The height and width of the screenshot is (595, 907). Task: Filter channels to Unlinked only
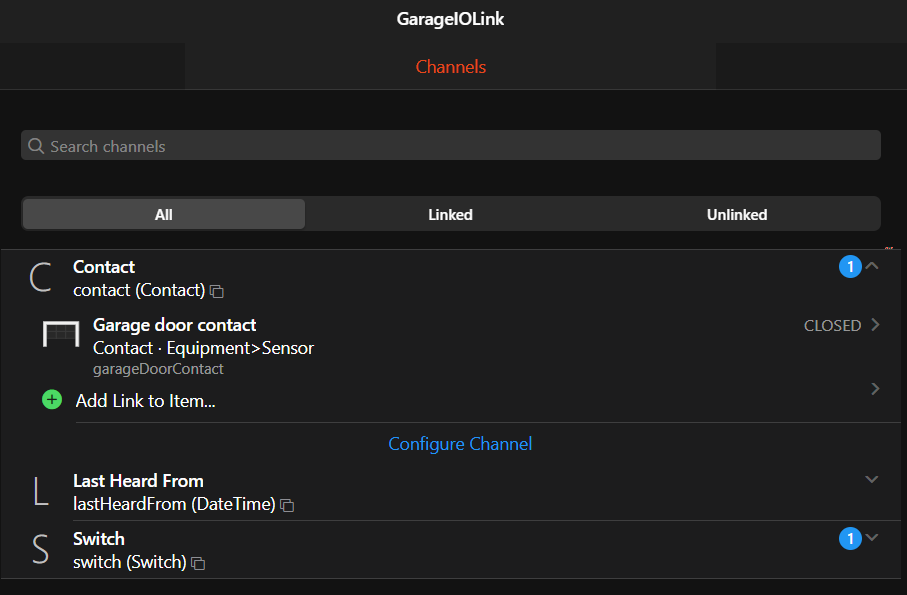point(737,214)
